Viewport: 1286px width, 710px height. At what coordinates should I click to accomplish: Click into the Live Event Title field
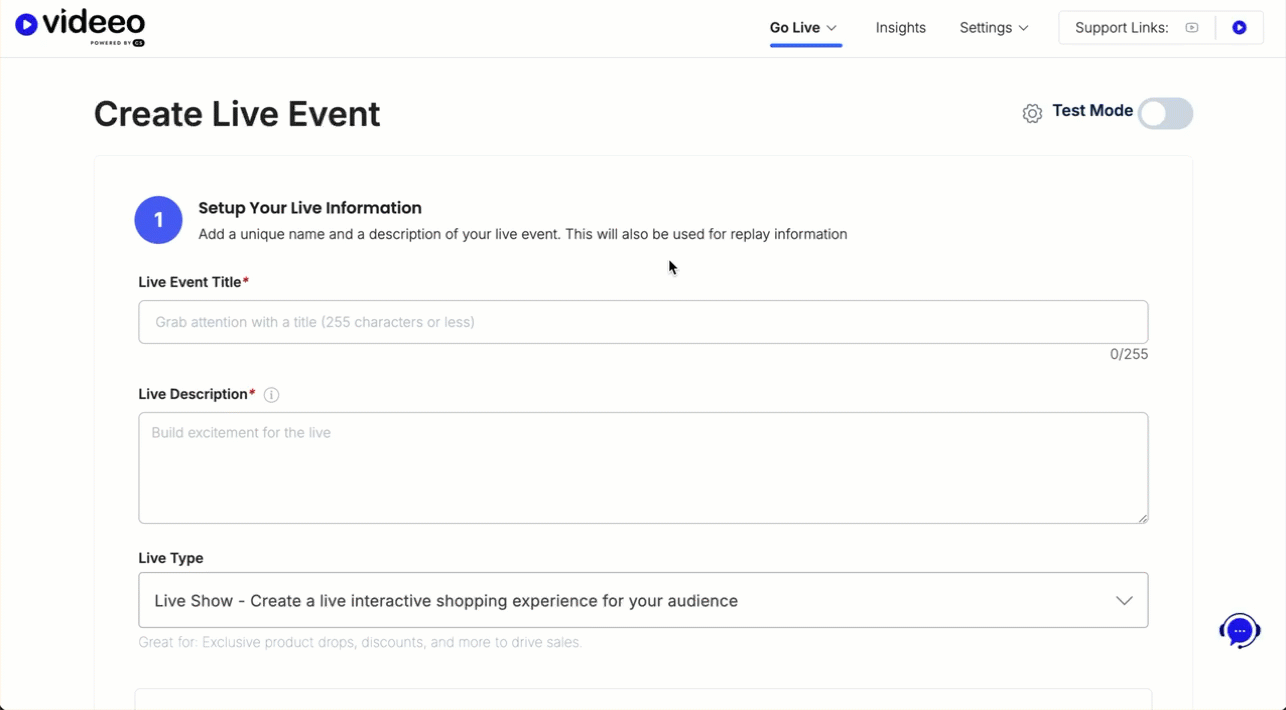[642, 322]
